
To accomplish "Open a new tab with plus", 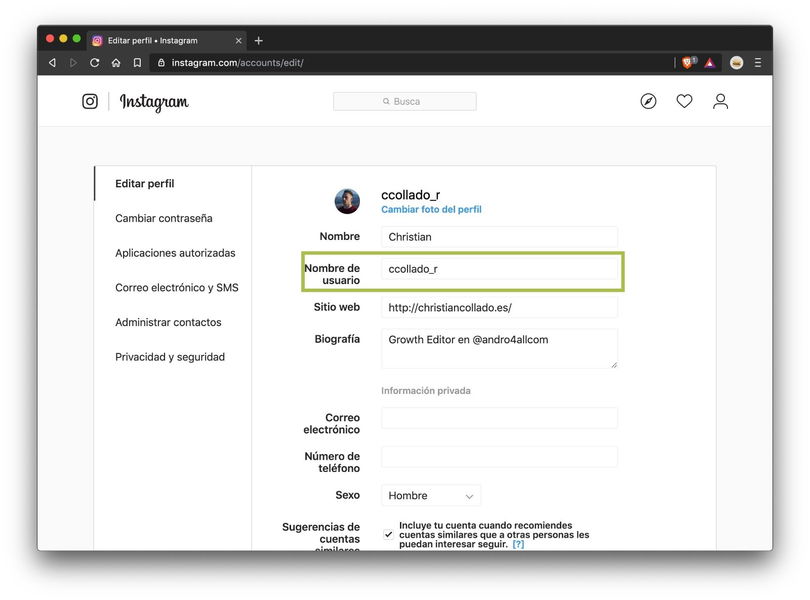I will coord(259,40).
